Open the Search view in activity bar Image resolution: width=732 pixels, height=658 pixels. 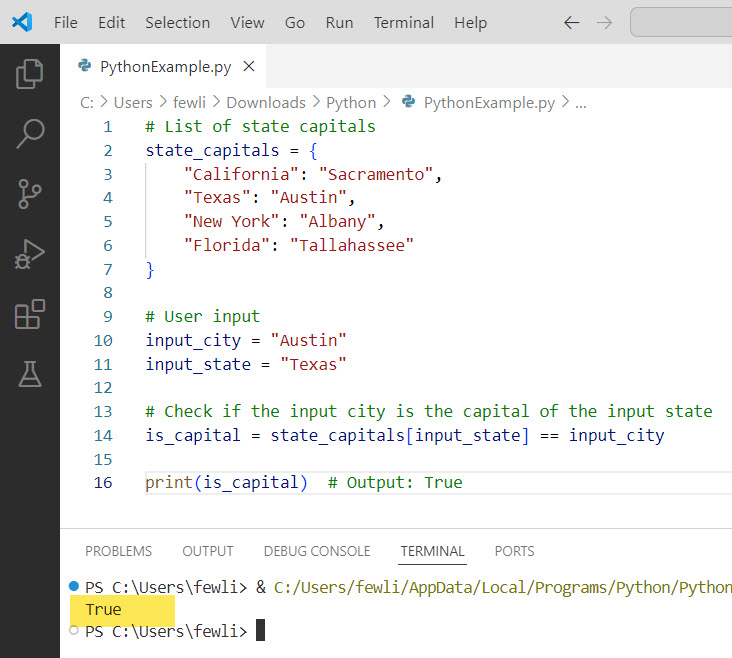click(29, 134)
